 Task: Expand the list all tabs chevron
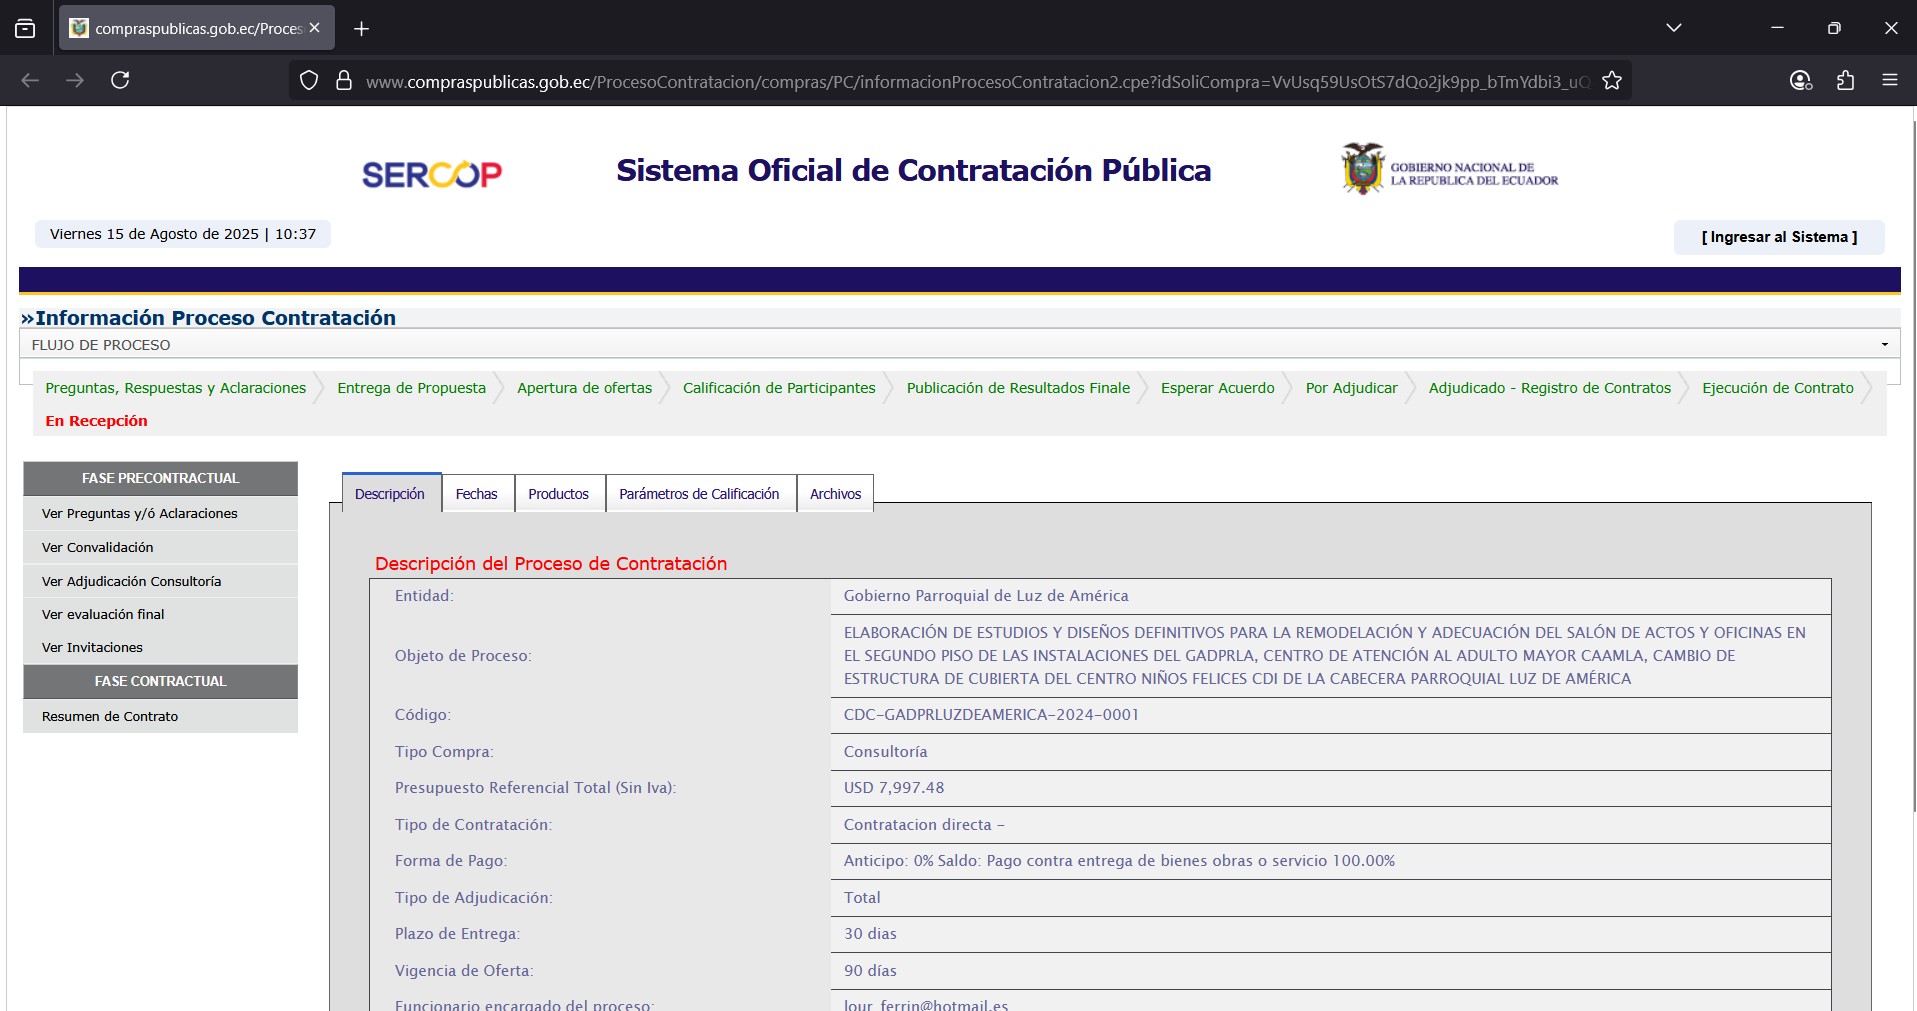pos(1673,28)
